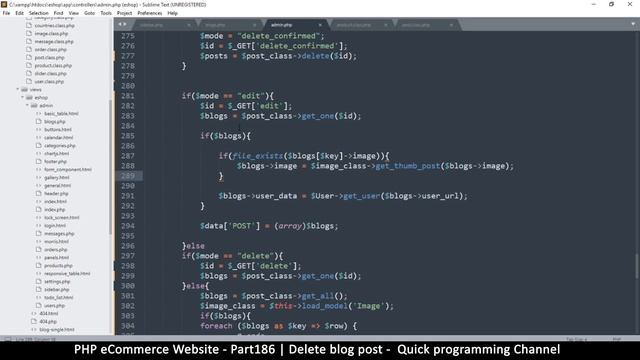640x360 pixels.
Task: Open the Edit menu
Action: coord(19,13)
